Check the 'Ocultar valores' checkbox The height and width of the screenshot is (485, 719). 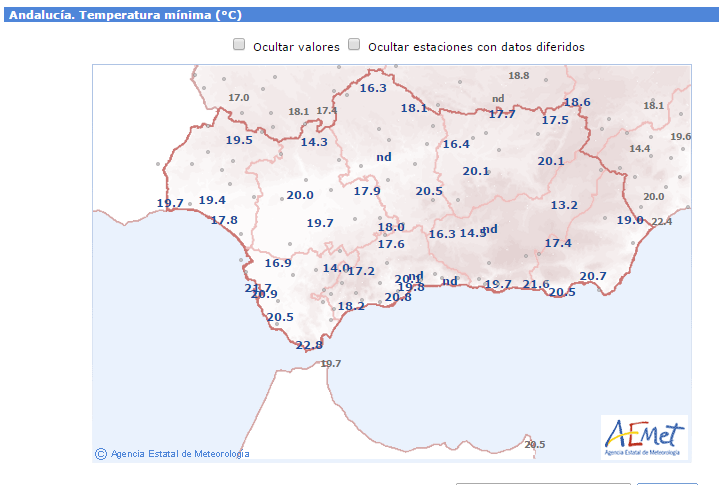(239, 45)
